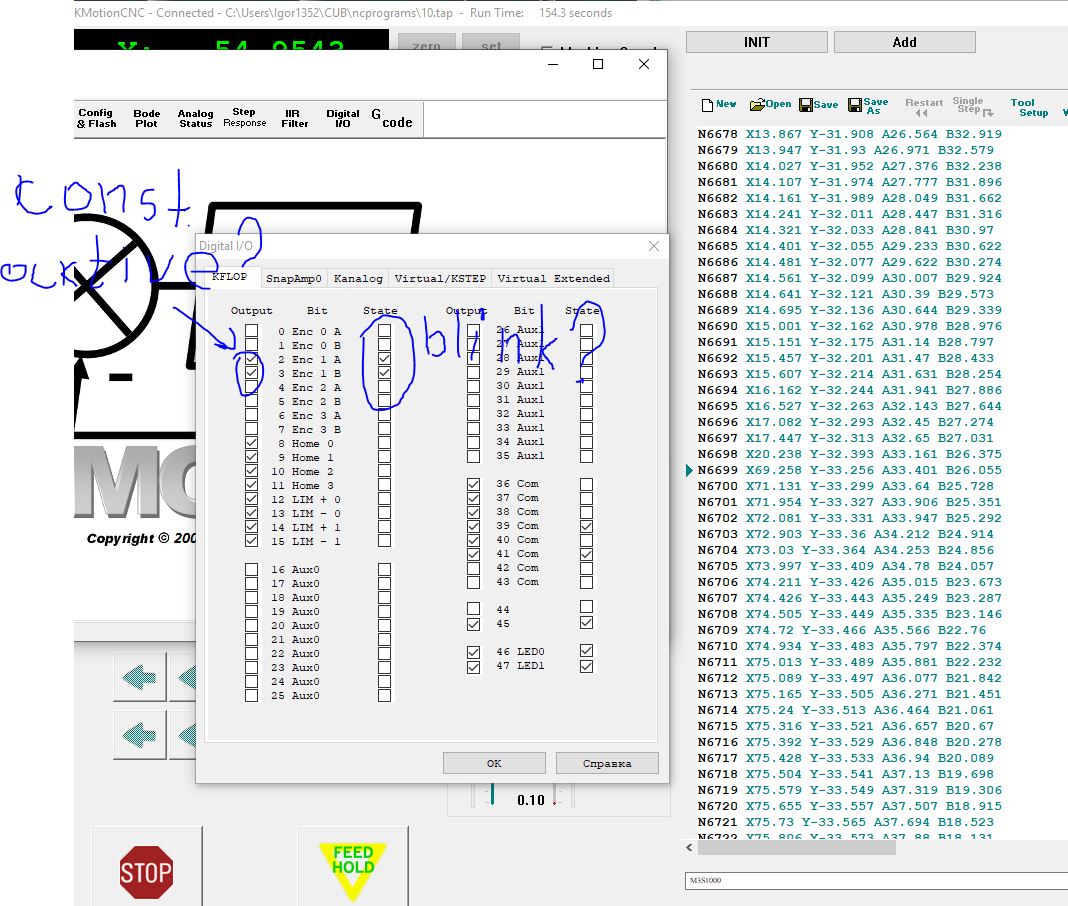1068x906 pixels.
Task: Enable output checkbox for bit 16 Aux0
Action: (251, 569)
